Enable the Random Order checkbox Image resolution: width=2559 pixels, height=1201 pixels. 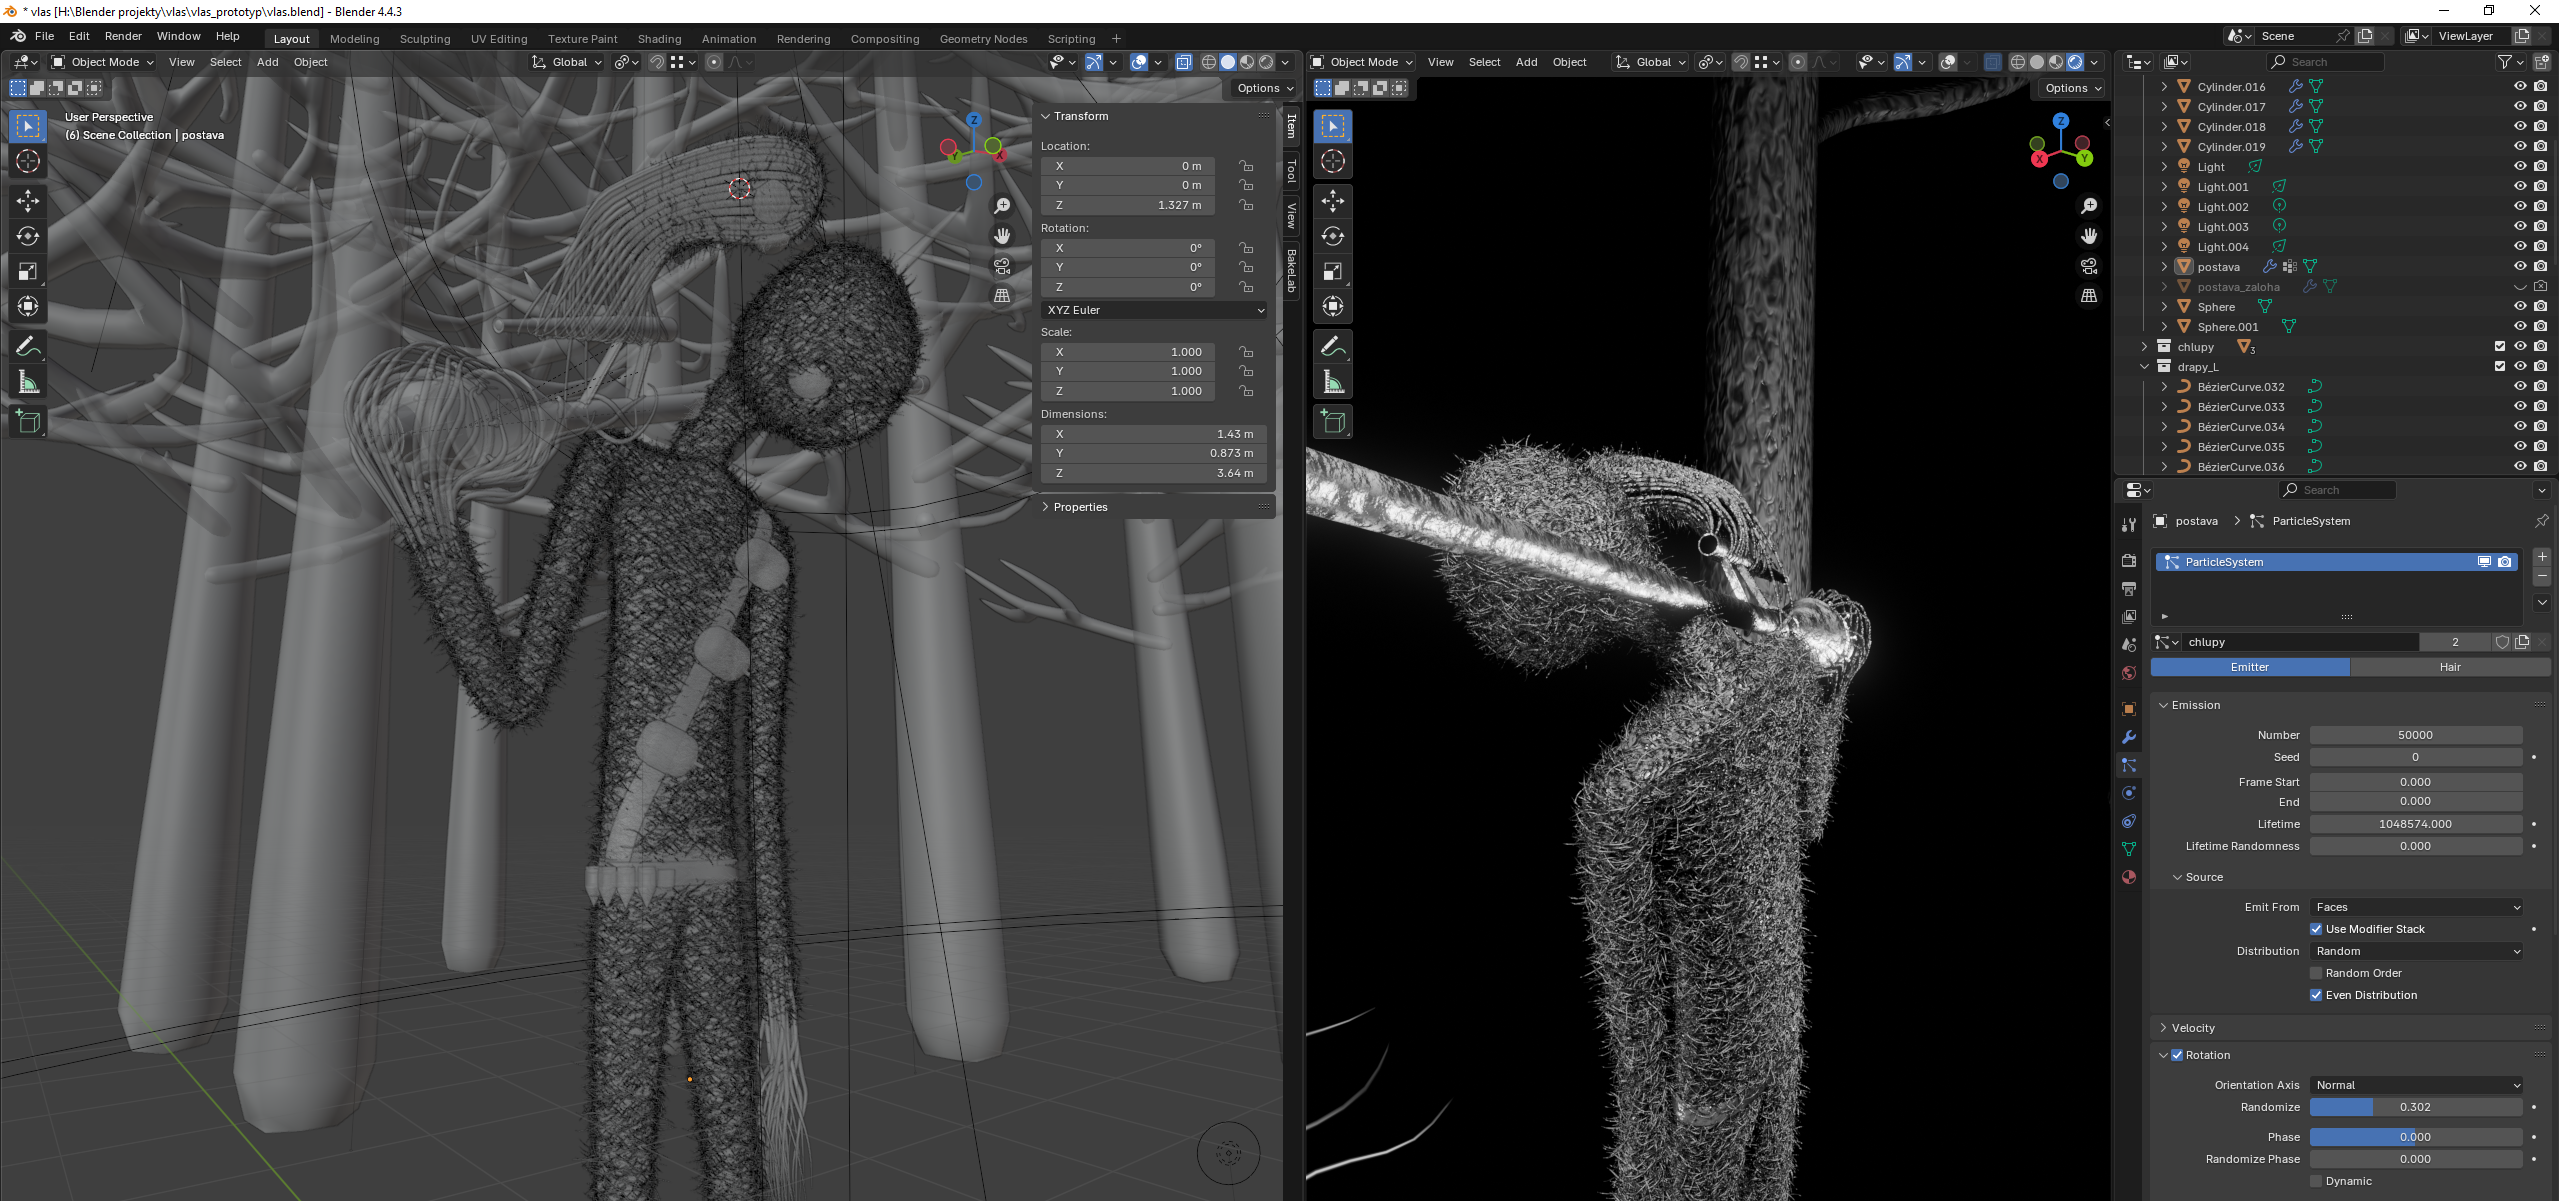(2316, 973)
